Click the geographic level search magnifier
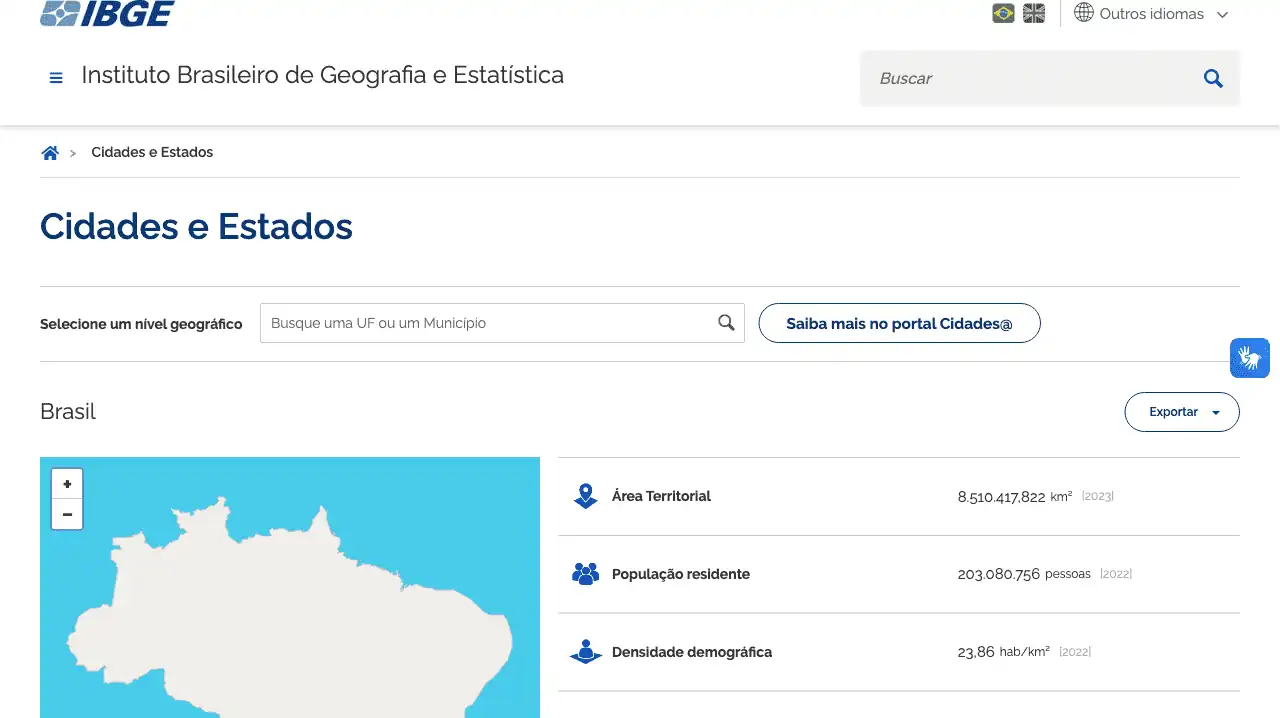The width and height of the screenshot is (1280, 718). tap(726, 323)
